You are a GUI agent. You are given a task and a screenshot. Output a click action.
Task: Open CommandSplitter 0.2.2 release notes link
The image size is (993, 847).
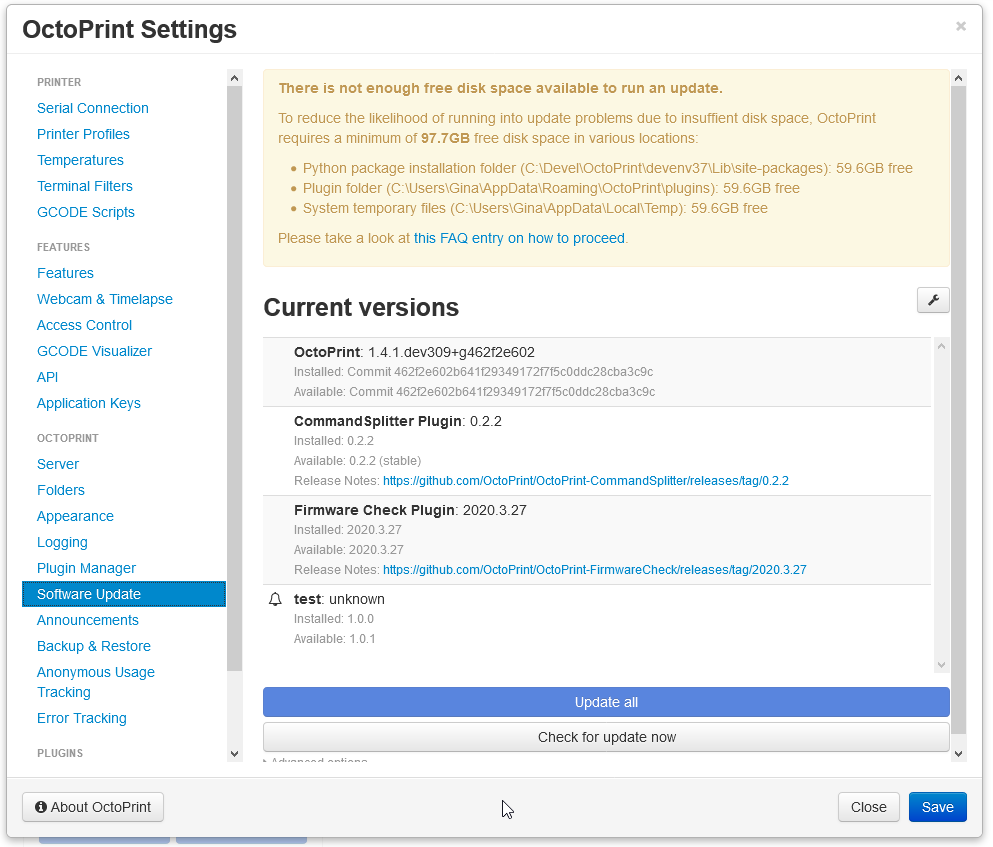585,480
